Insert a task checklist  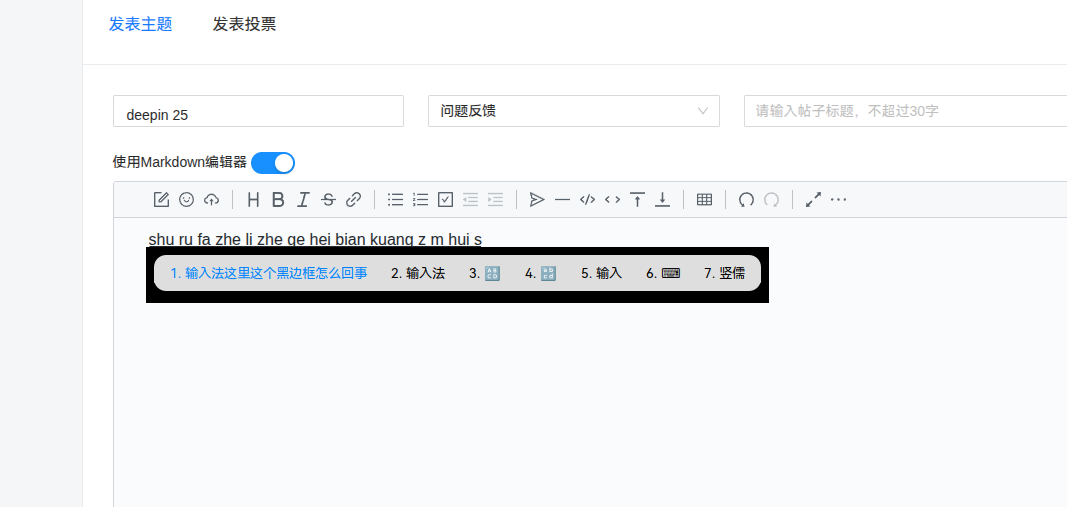pos(446,199)
